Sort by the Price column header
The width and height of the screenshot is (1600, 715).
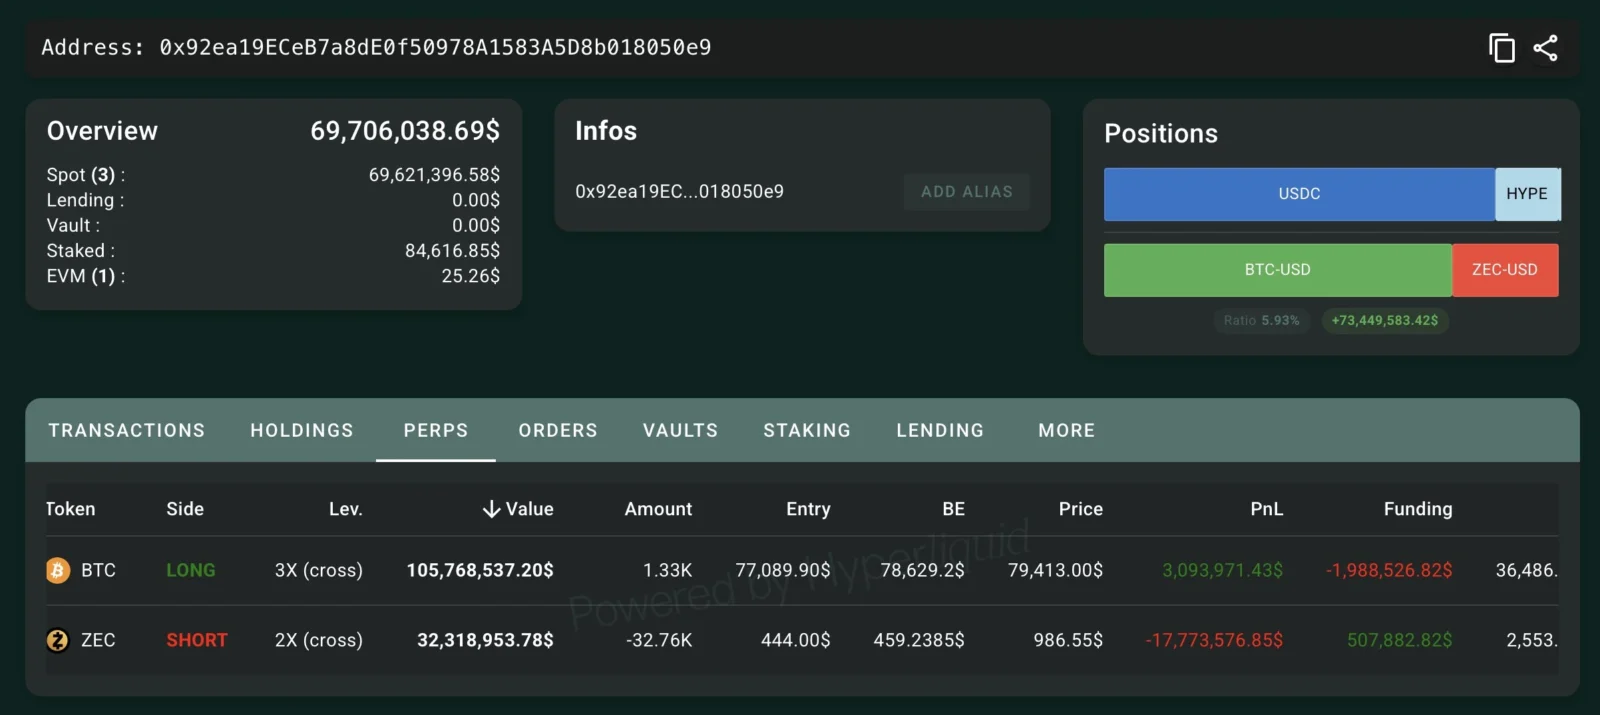point(1081,509)
